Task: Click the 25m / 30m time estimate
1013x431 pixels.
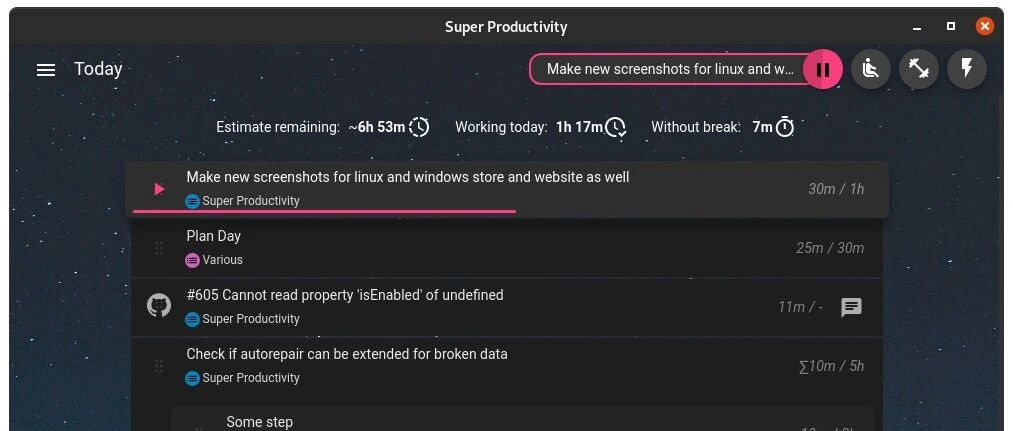Action: click(x=830, y=248)
